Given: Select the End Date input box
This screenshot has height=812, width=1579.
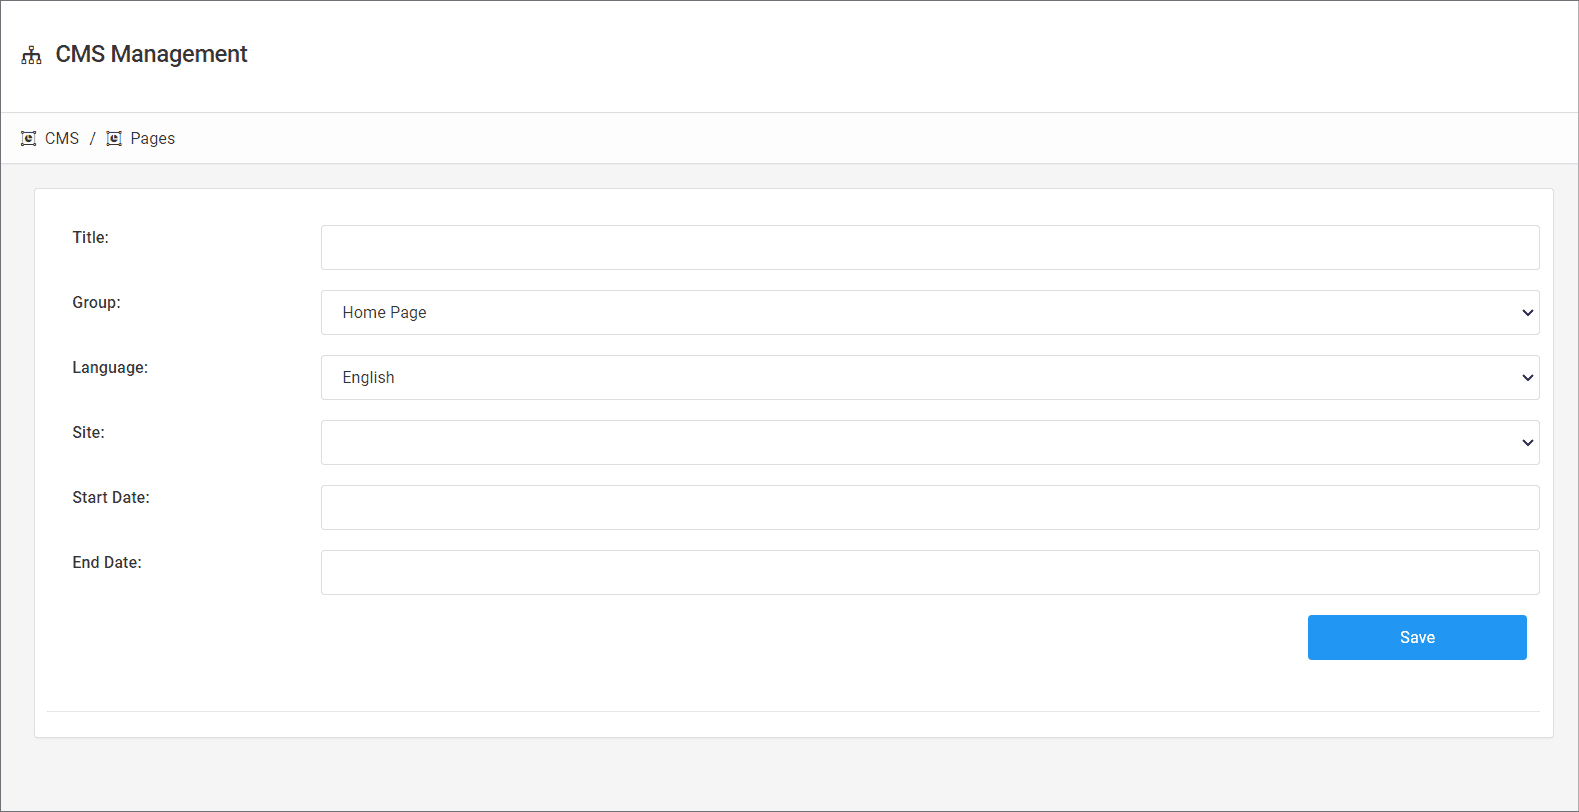Looking at the screenshot, I should (x=929, y=572).
